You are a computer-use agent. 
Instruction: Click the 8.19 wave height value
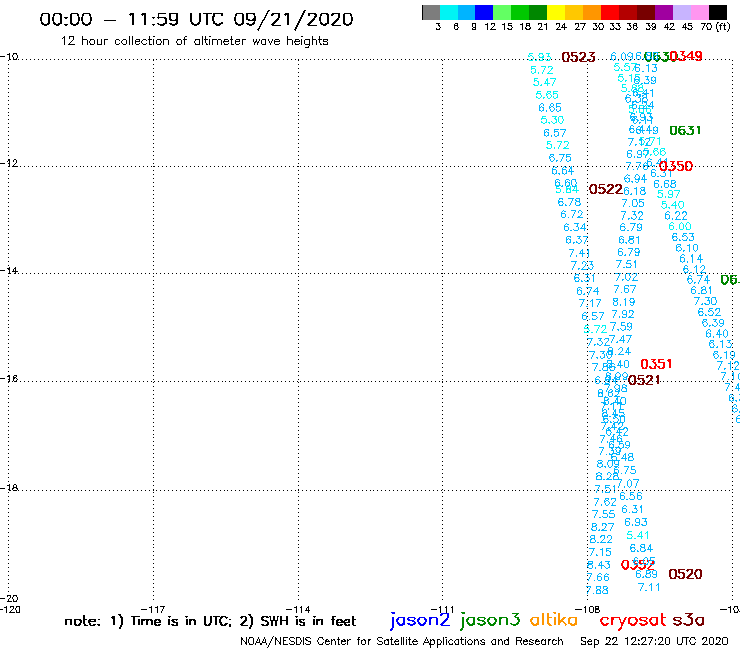coord(623,302)
